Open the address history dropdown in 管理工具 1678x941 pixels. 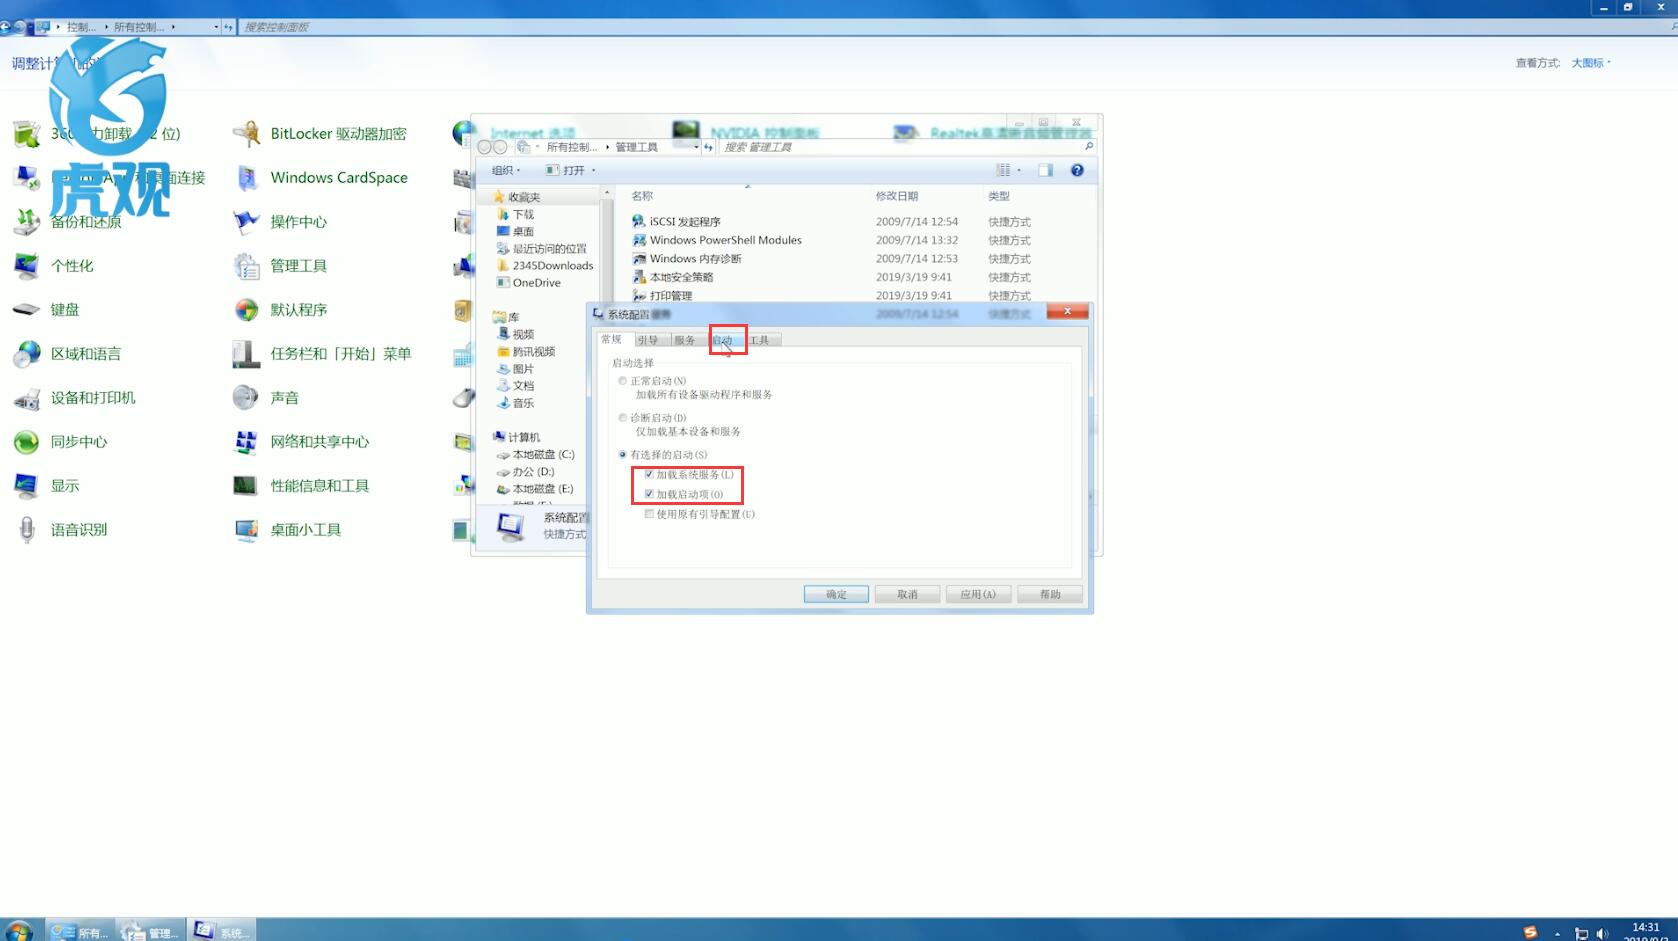[696, 147]
